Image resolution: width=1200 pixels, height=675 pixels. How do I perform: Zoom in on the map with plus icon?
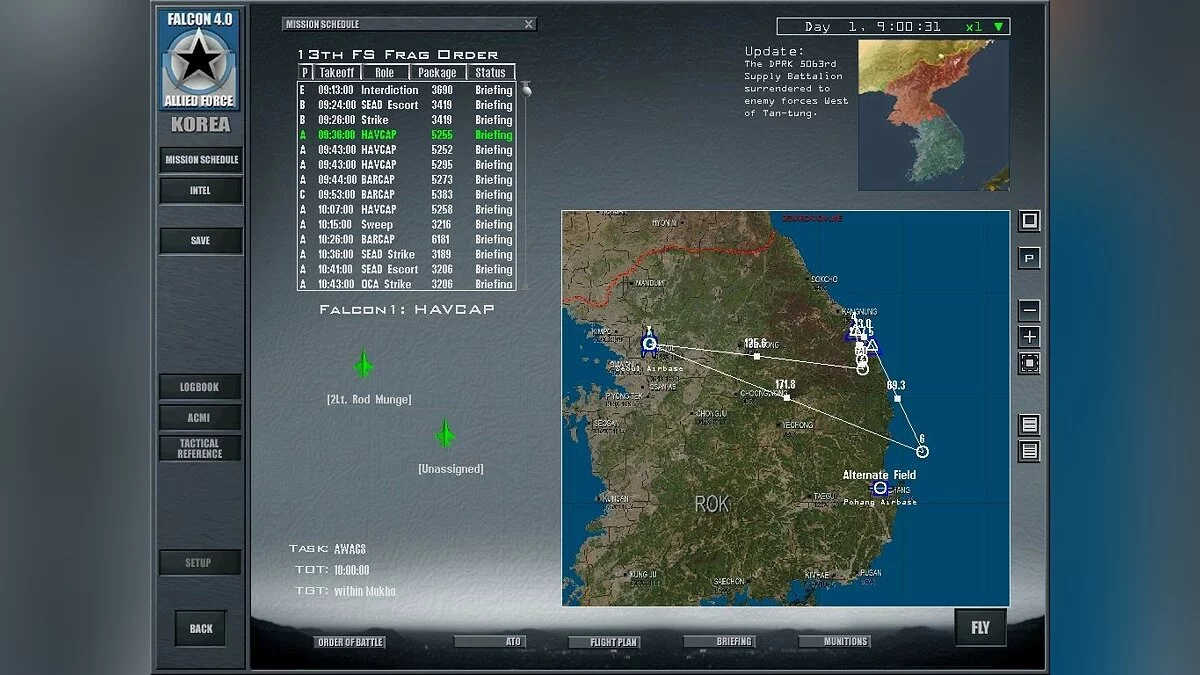(1028, 336)
